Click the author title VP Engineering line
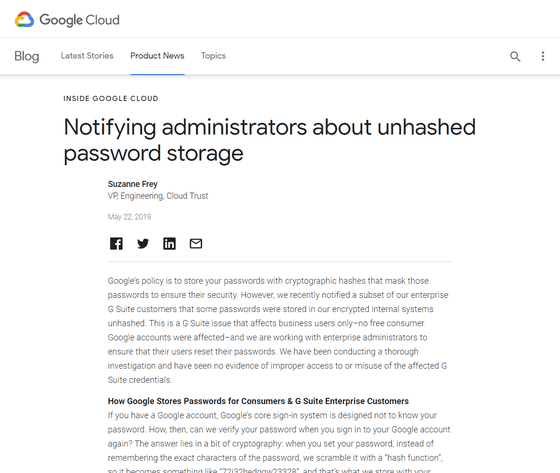This screenshot has width=560, height=473. 158,196
